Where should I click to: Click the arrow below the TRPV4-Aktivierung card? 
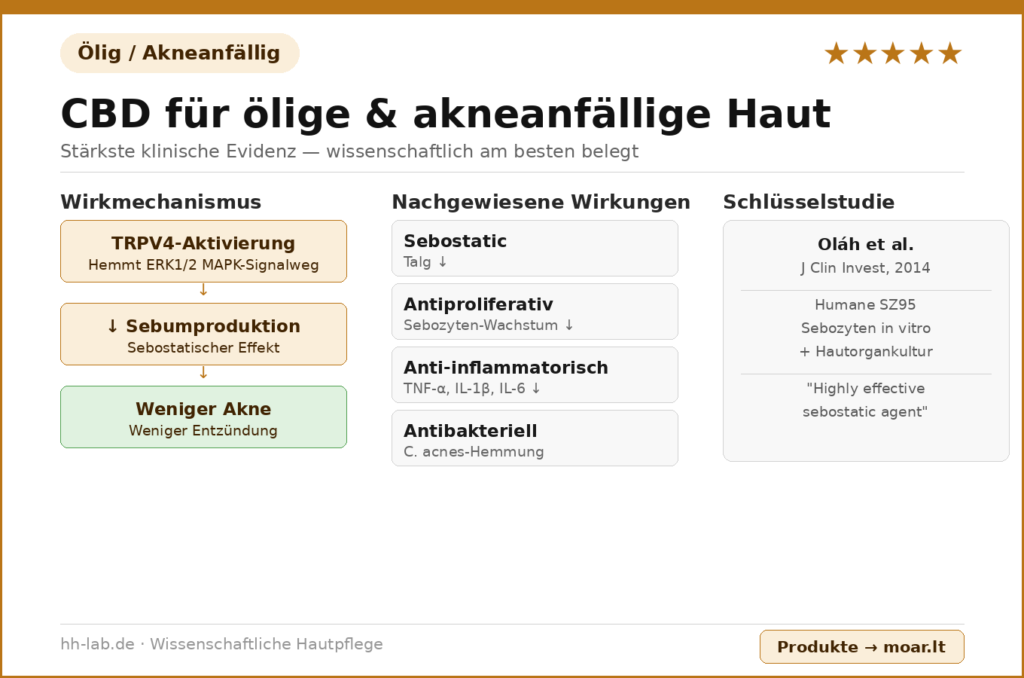(x=203, y=290)
